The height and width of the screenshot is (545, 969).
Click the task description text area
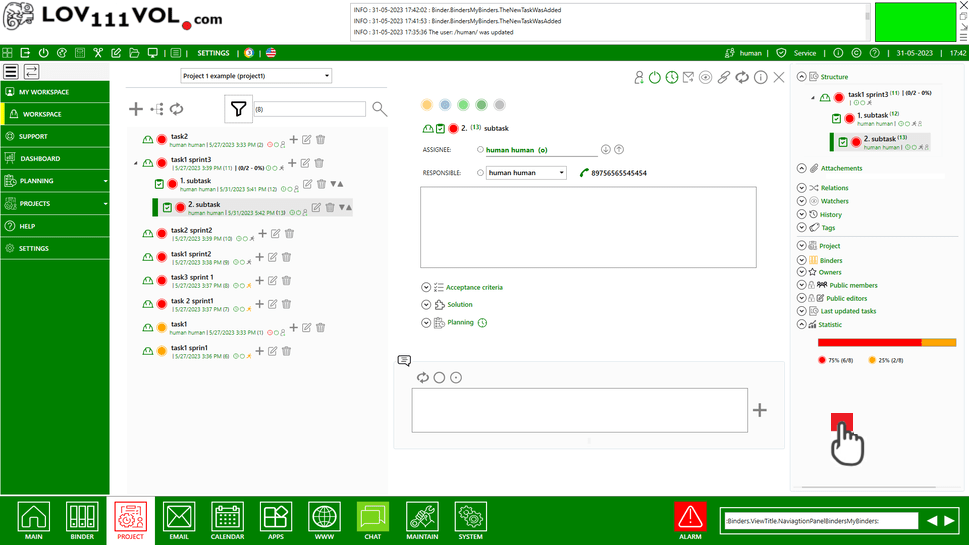[588, 227]
